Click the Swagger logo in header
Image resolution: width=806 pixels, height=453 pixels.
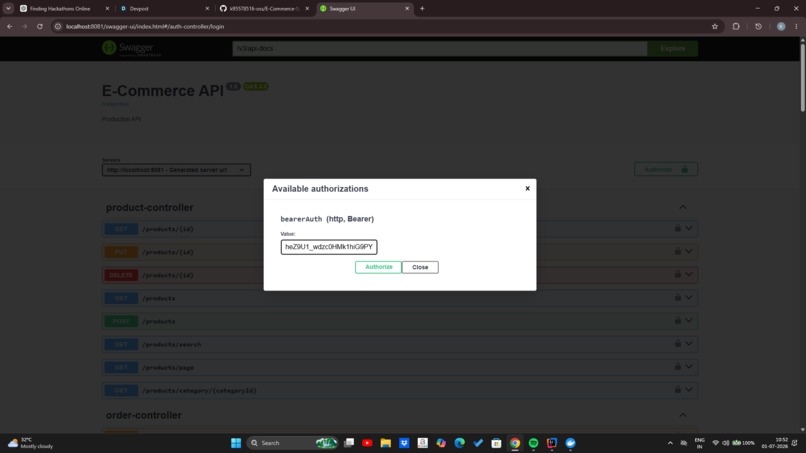pos(131,48)
